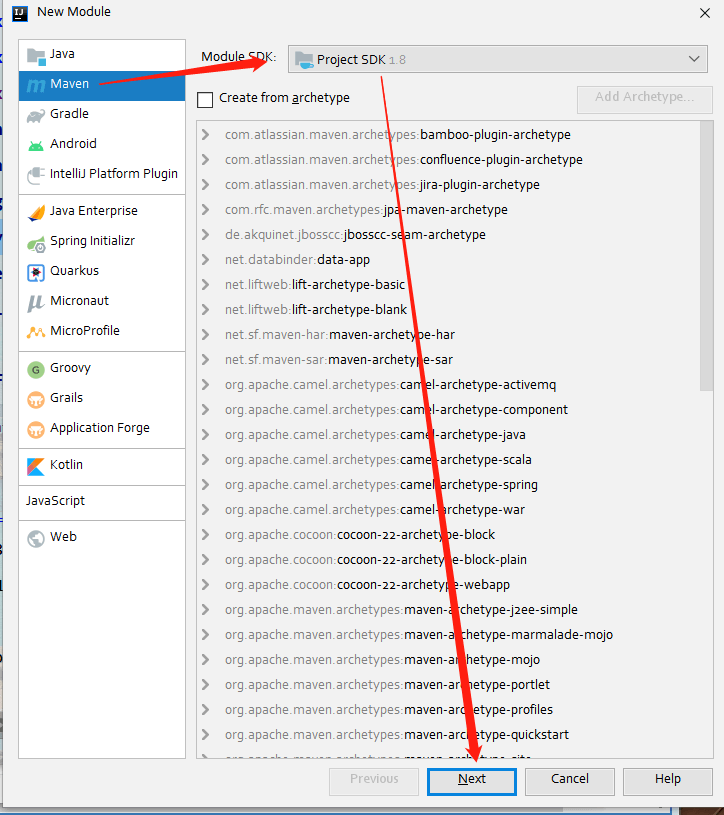This screenshot has height=815, width=724.
Task: Select camel-archetype-activemq row
Action: pyautogui.click(x=448, y=385)
